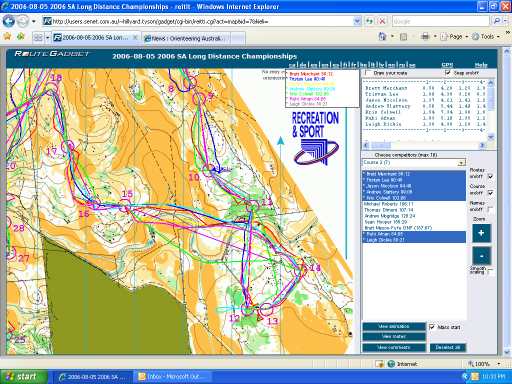Open the Help link in RouteGadget header
This screenshot has height=384, width=512.
481,65
